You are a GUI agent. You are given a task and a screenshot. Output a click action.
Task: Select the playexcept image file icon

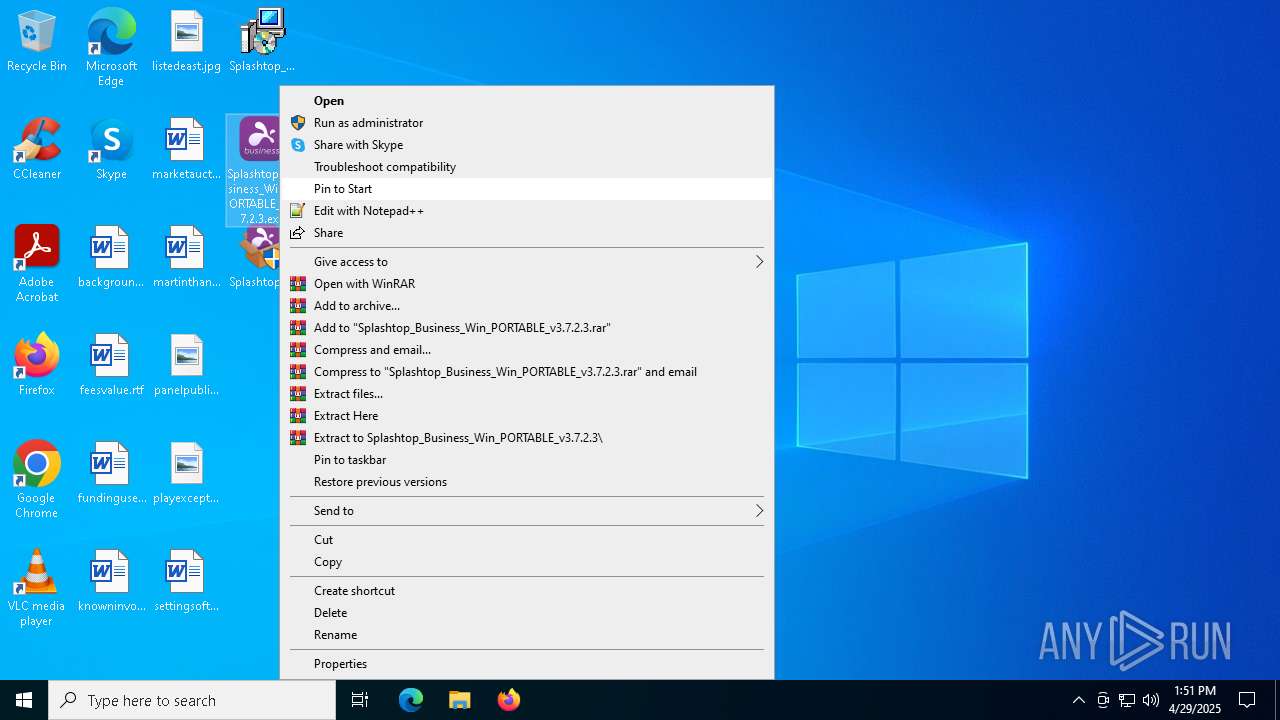(186, 474)
